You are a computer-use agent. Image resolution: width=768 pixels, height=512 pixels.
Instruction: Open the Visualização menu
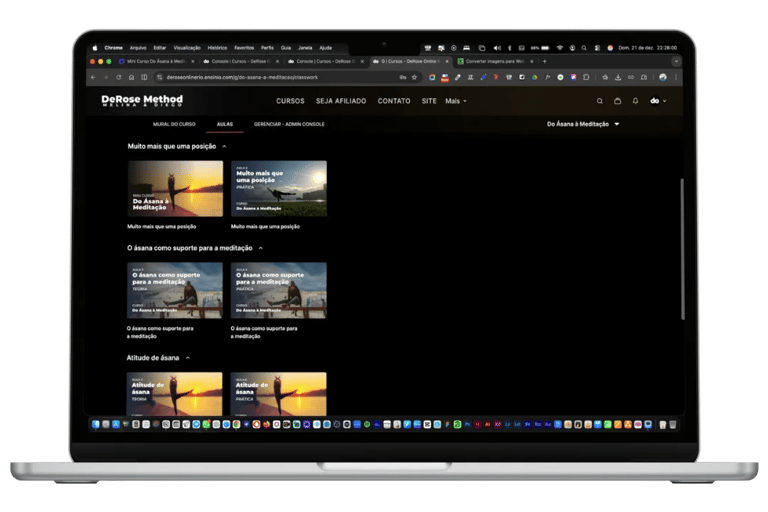click(187, 48)
